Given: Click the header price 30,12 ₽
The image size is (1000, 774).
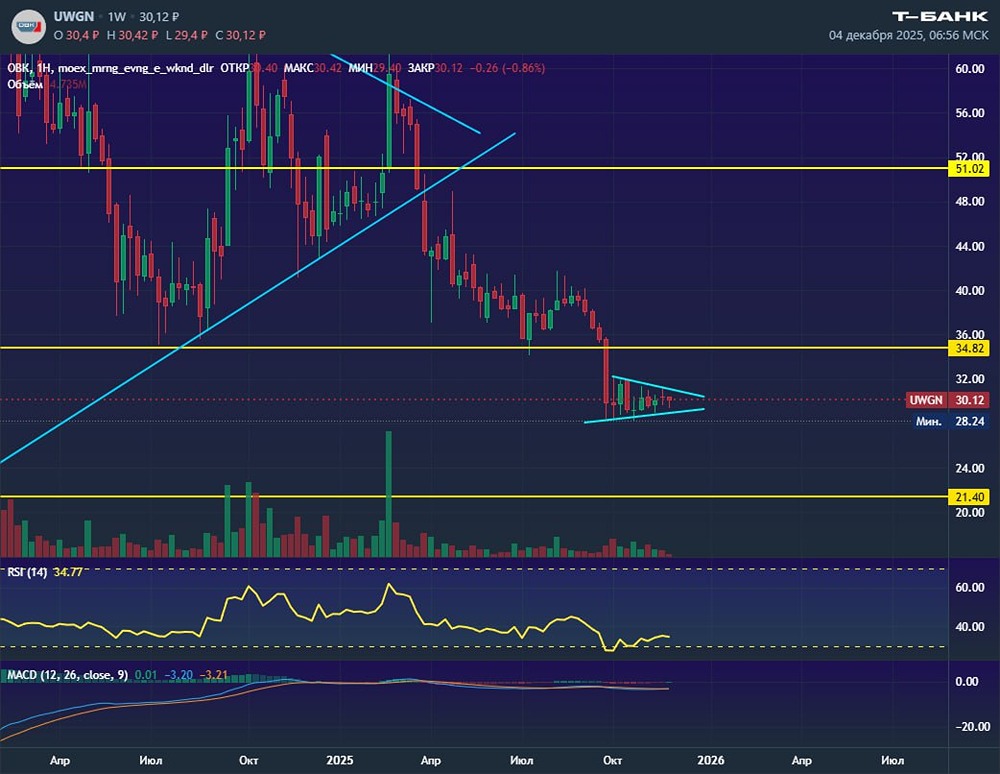Looking at the screenshot, I should pos(159,17).
